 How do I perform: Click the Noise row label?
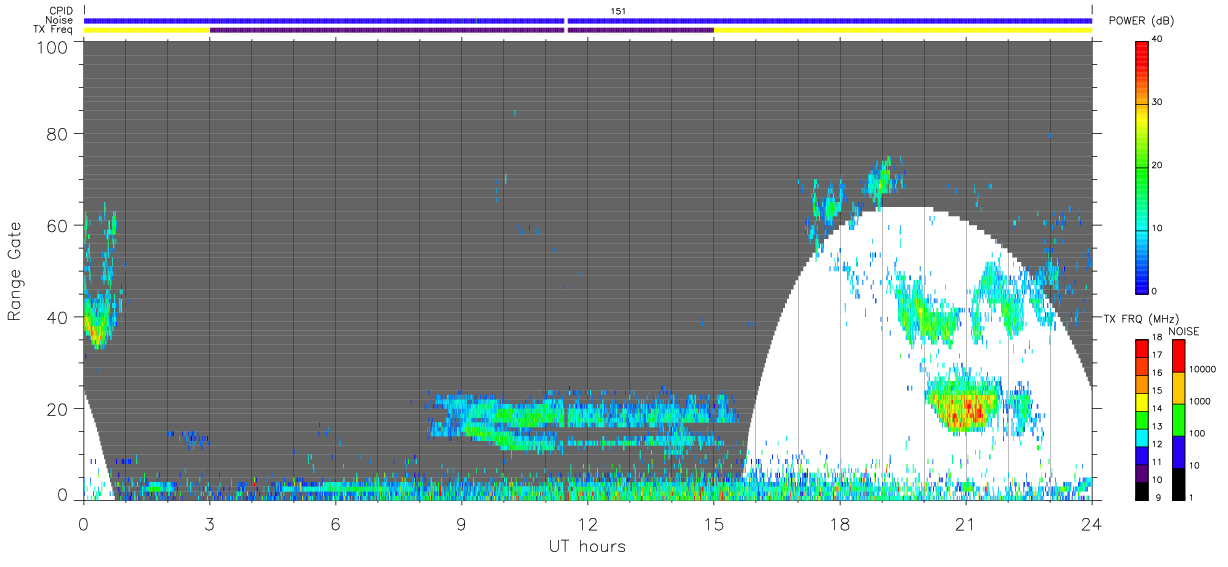tap(59, 20)
